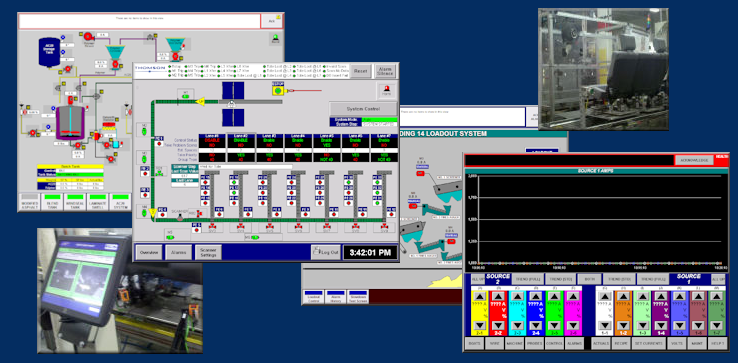
Task: Click the yellow E-STOP button icon
Action: (278, 89)
